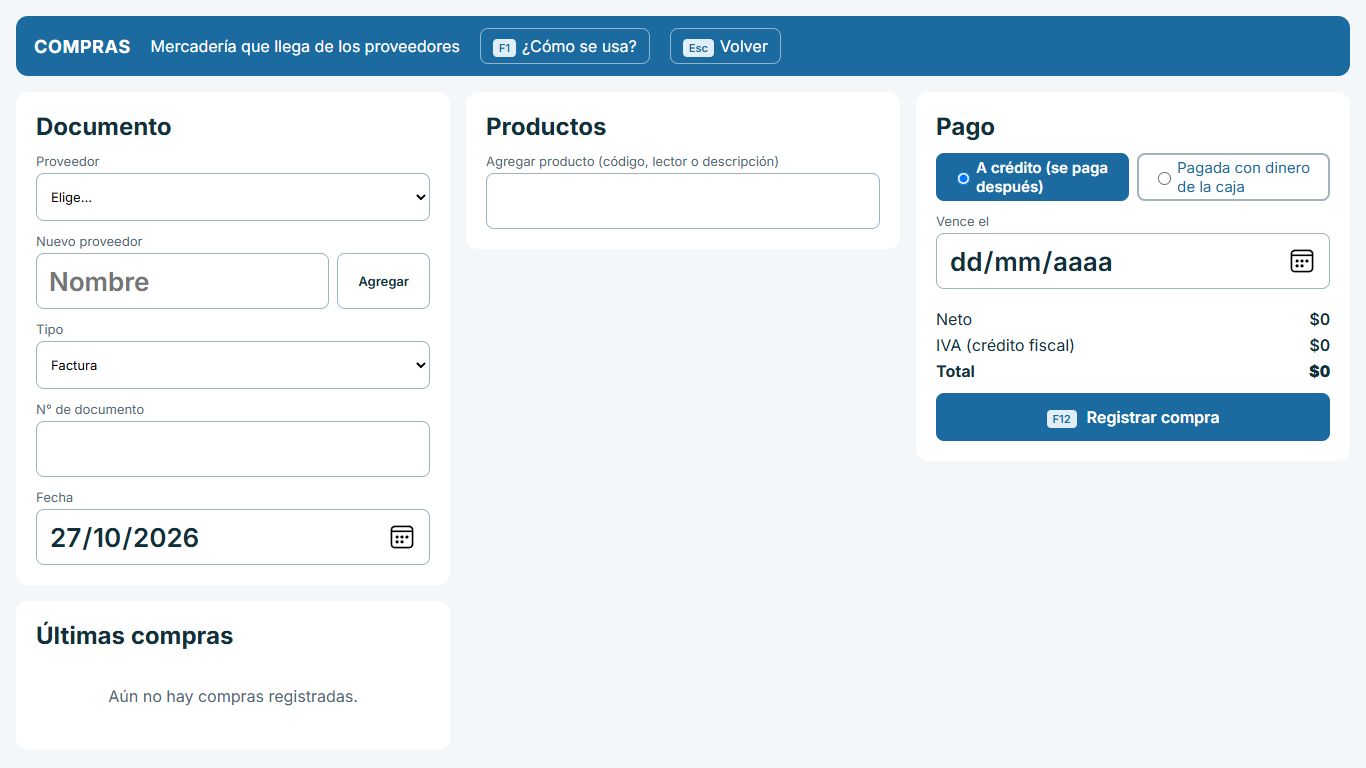Click the Productos heading
The height and width of the screenshot is (768, 1366).
coord(546,127)
